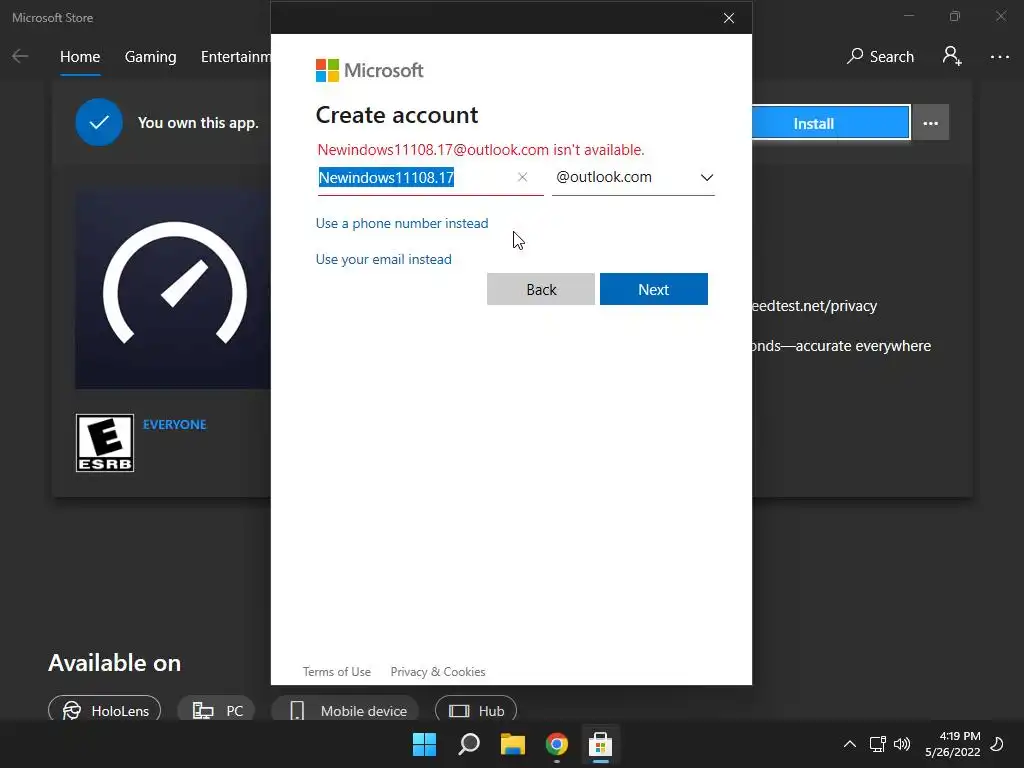
Task: Click the speedtest.net/privacy link text
Action: click(814, 306)
